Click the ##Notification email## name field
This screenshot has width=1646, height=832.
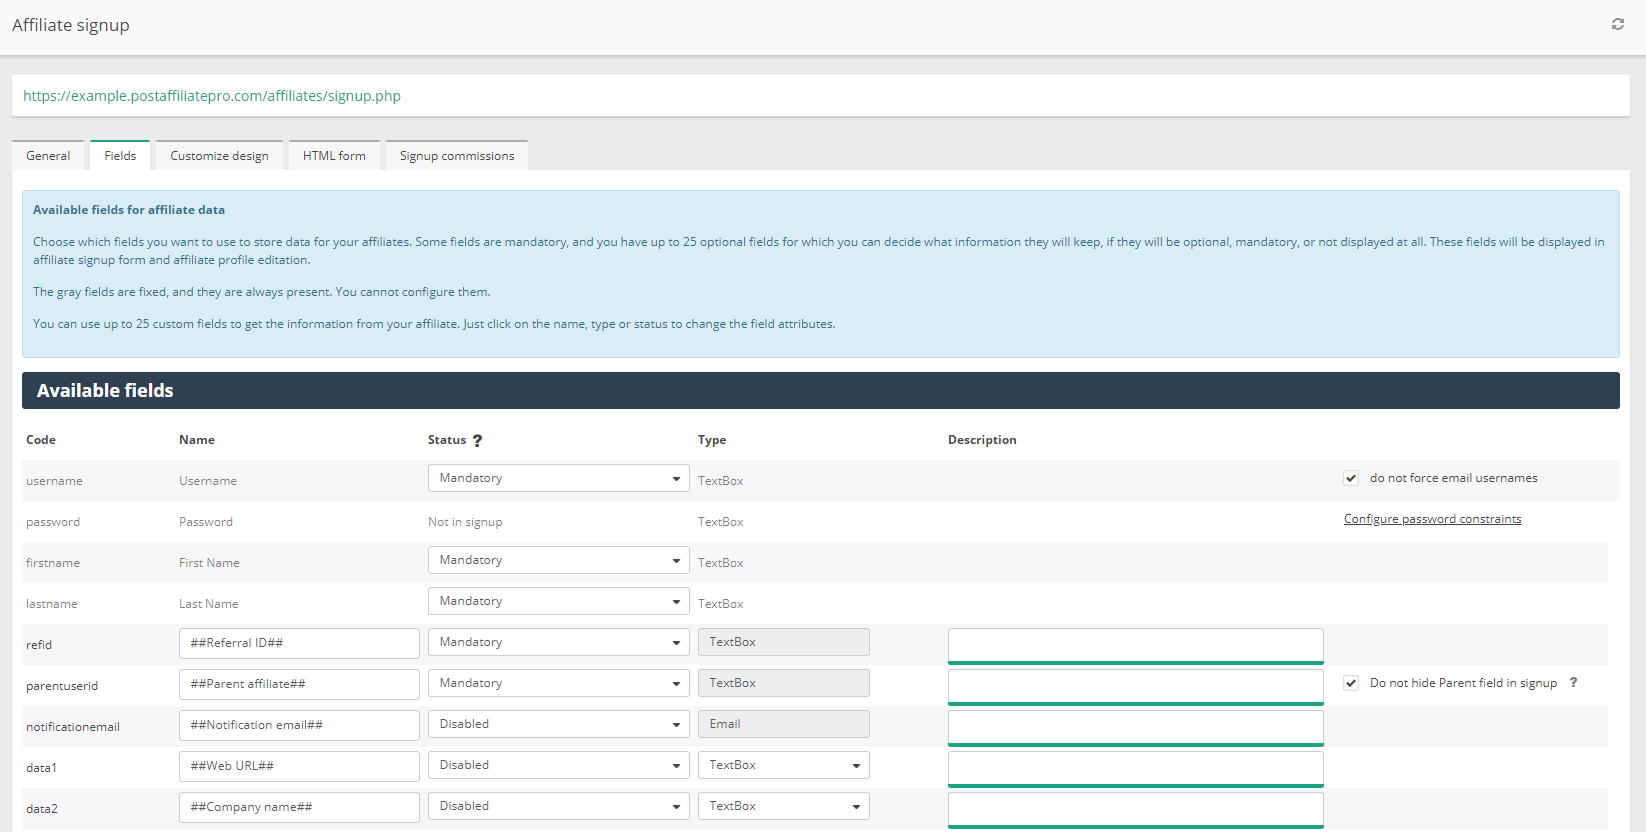[299, 725]
